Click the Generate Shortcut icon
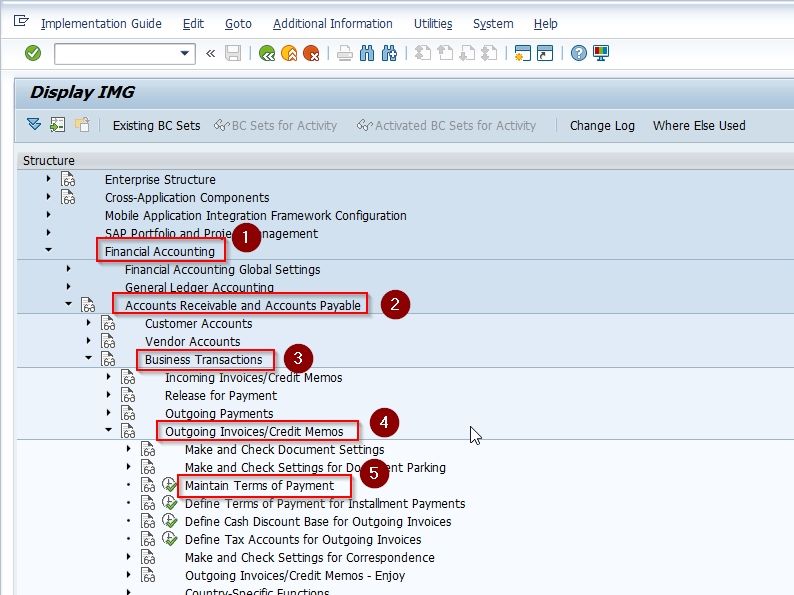 point(545,53)
